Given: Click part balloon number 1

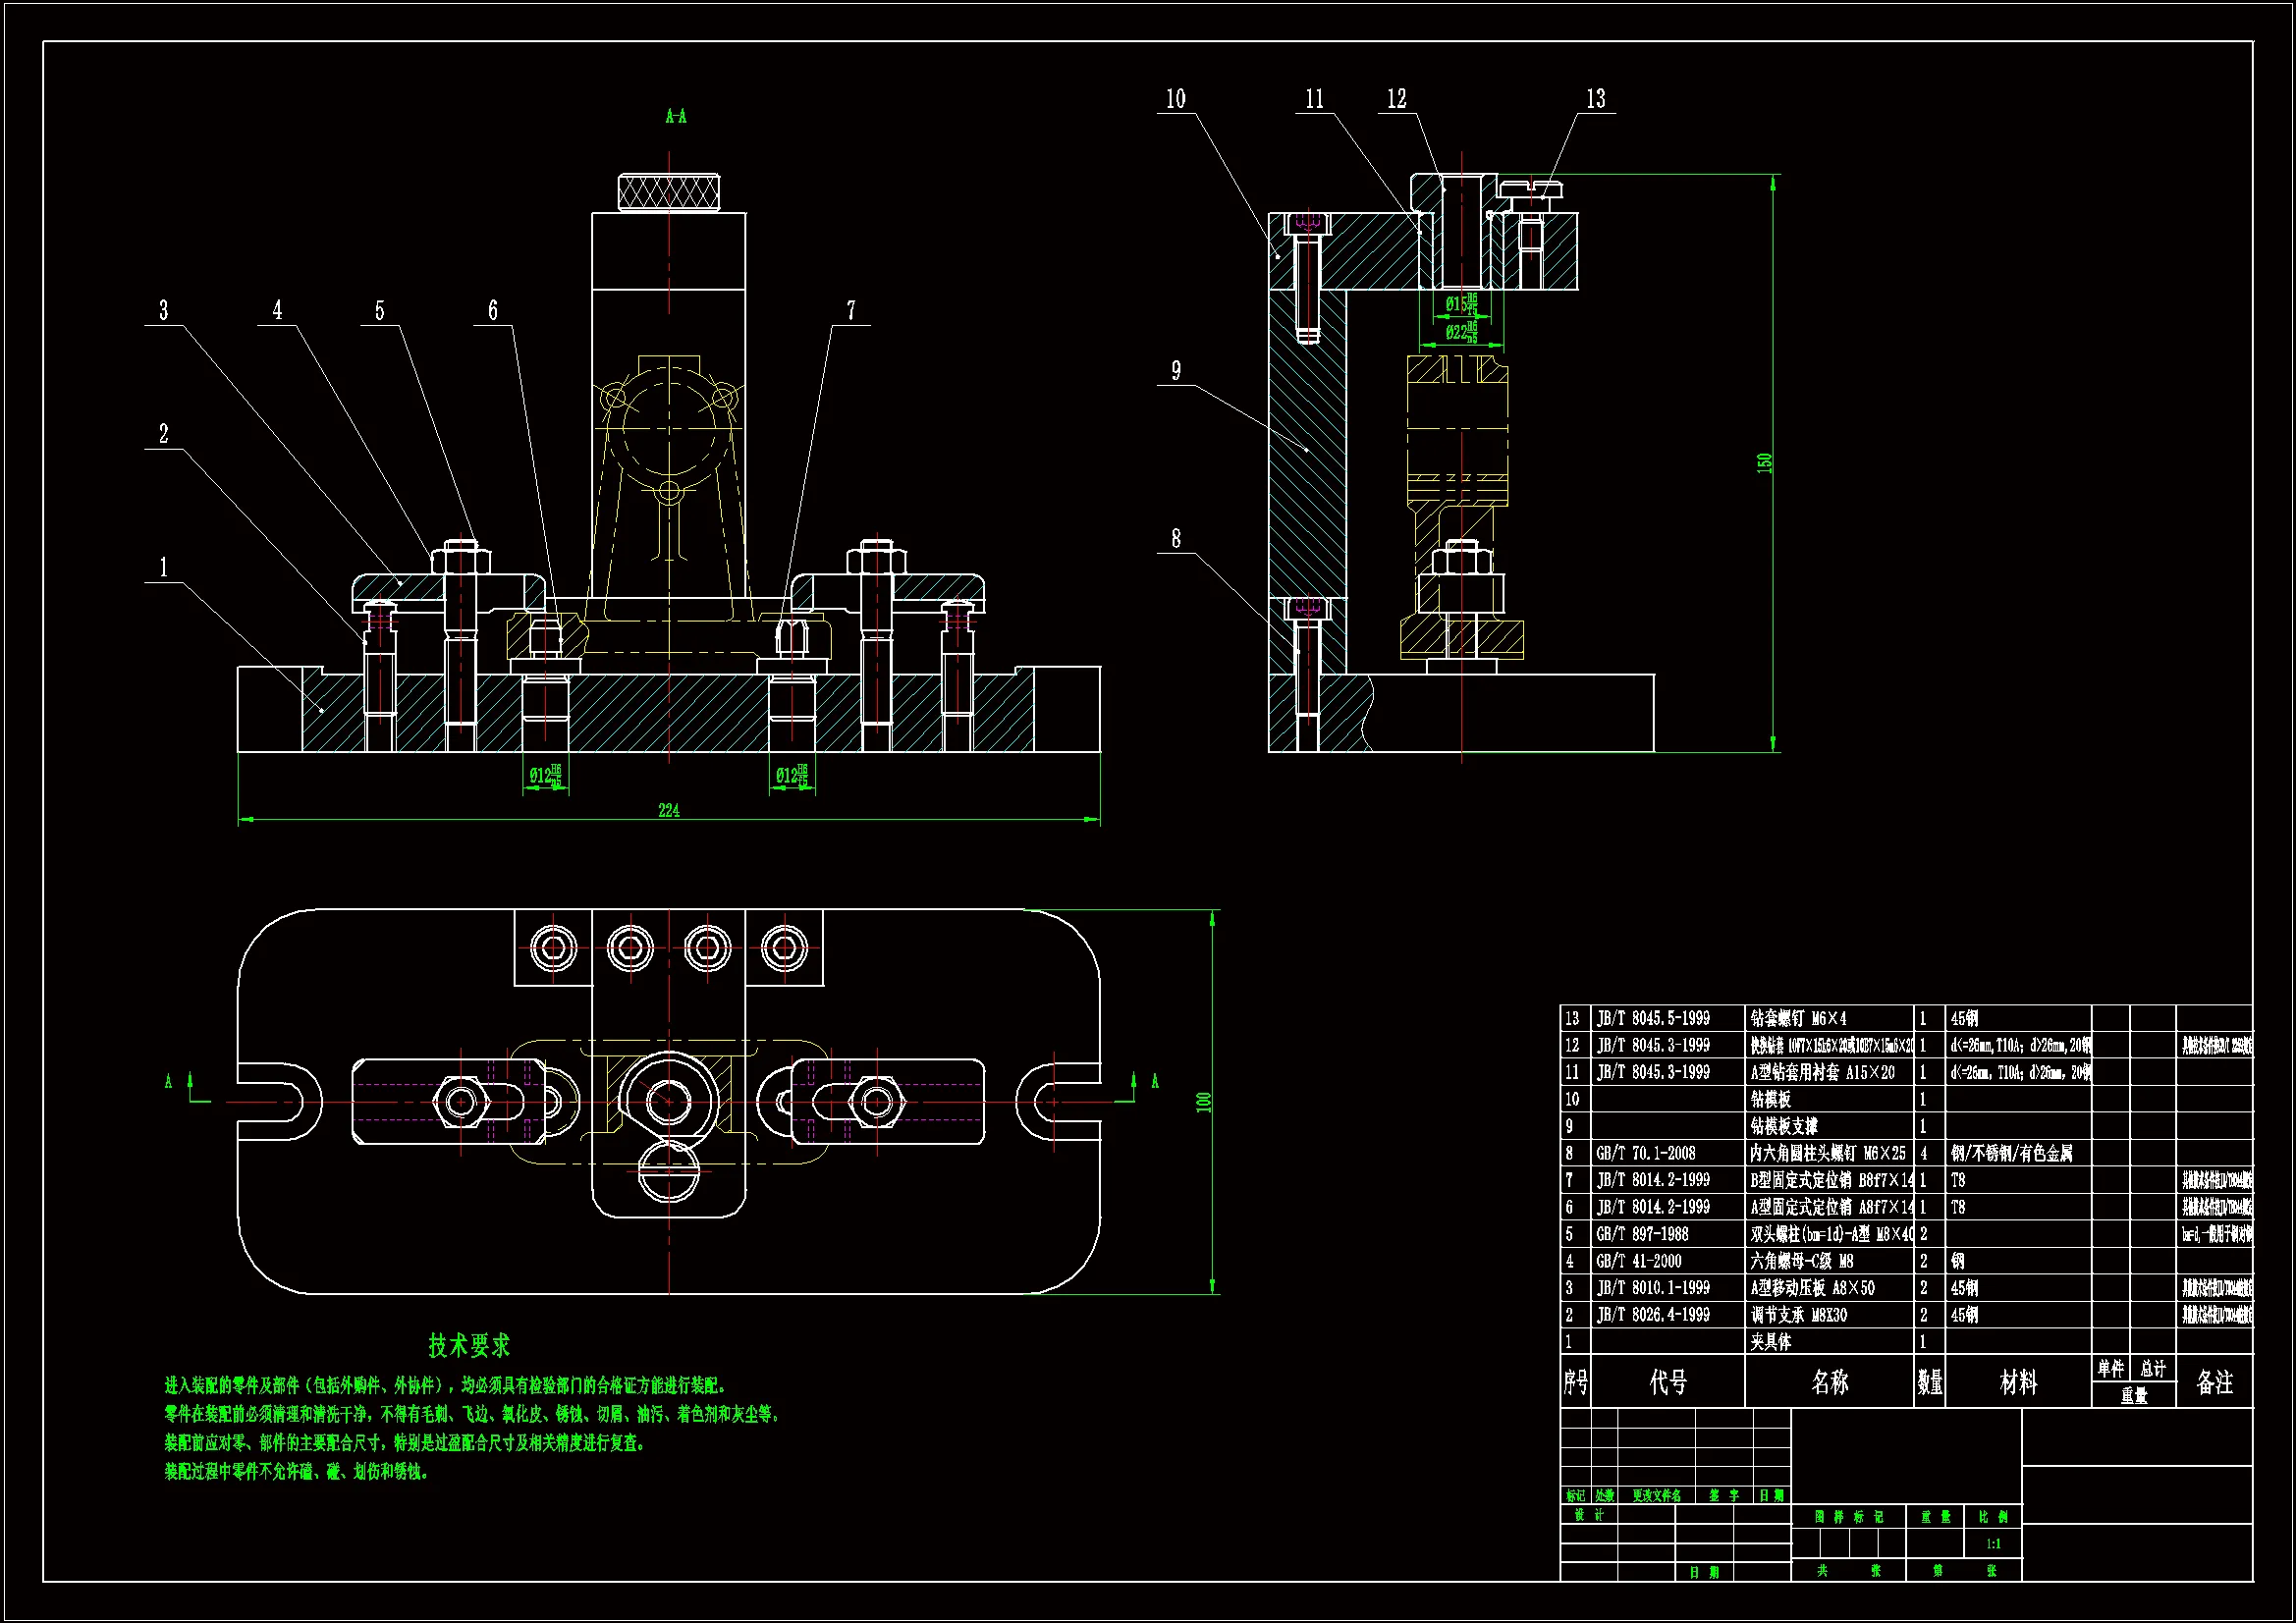Looking at the screenshot, I should coord(164,568).
